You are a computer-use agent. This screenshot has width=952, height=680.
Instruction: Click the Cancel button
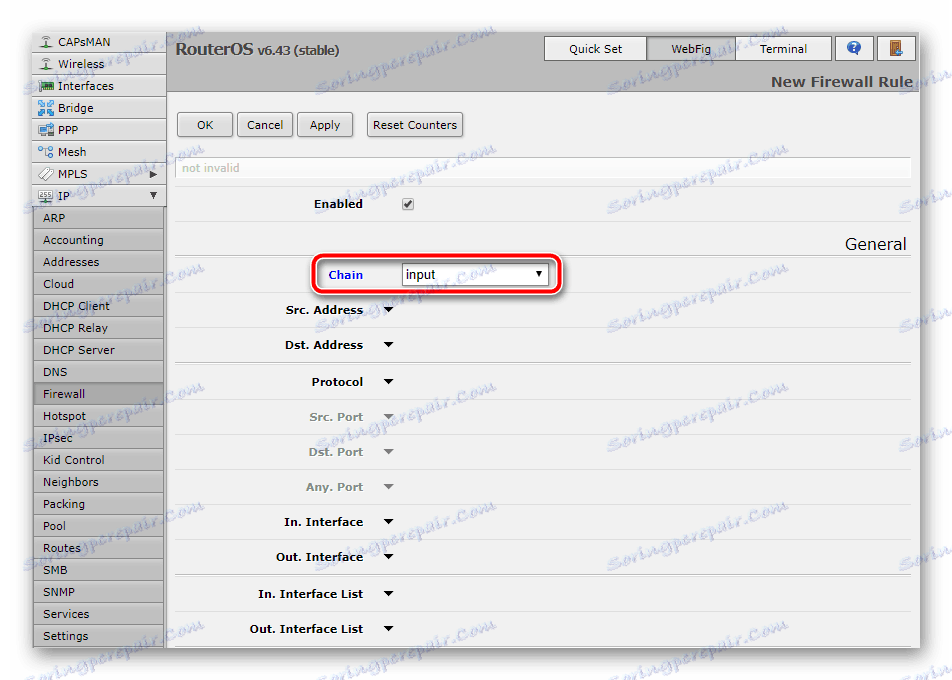pos(265,124)
